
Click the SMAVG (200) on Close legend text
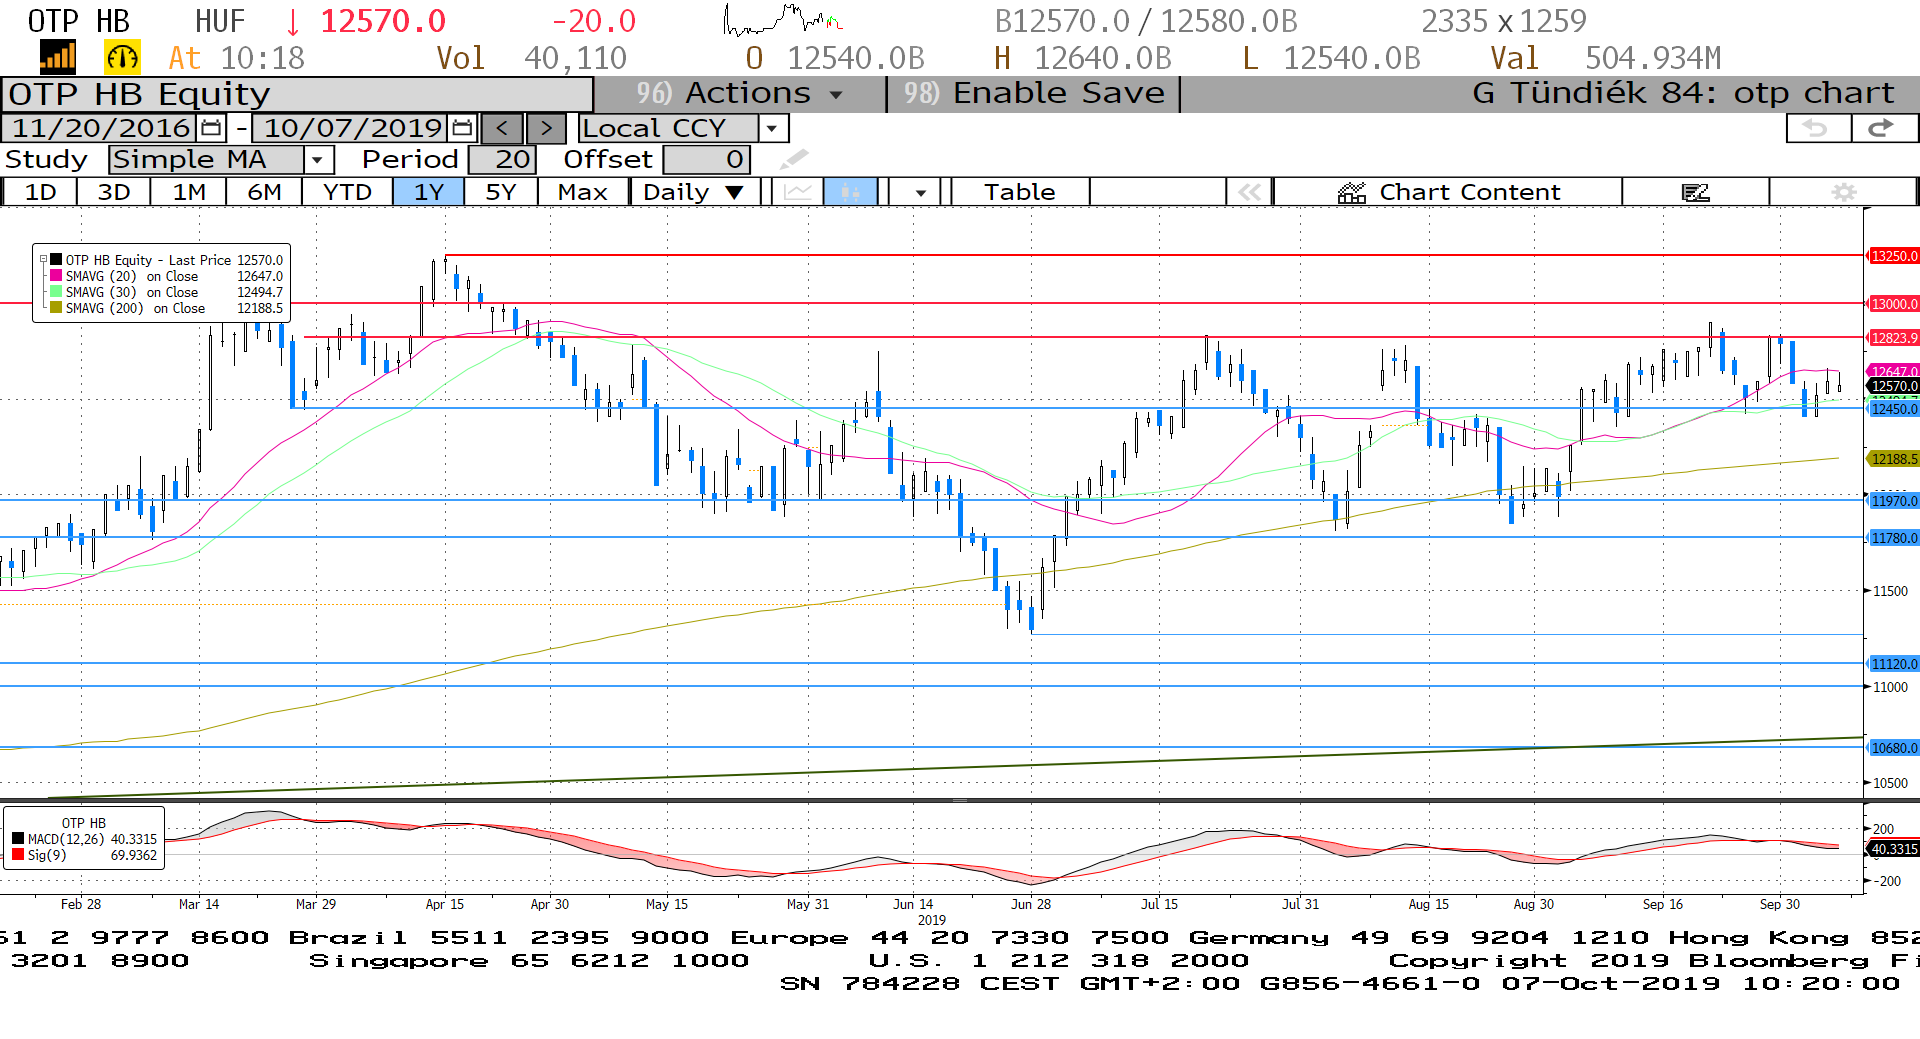[135, 308]
